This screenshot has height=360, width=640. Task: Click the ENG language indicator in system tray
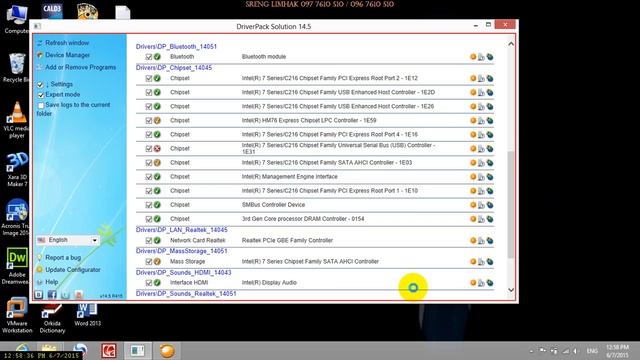point(592,351)
